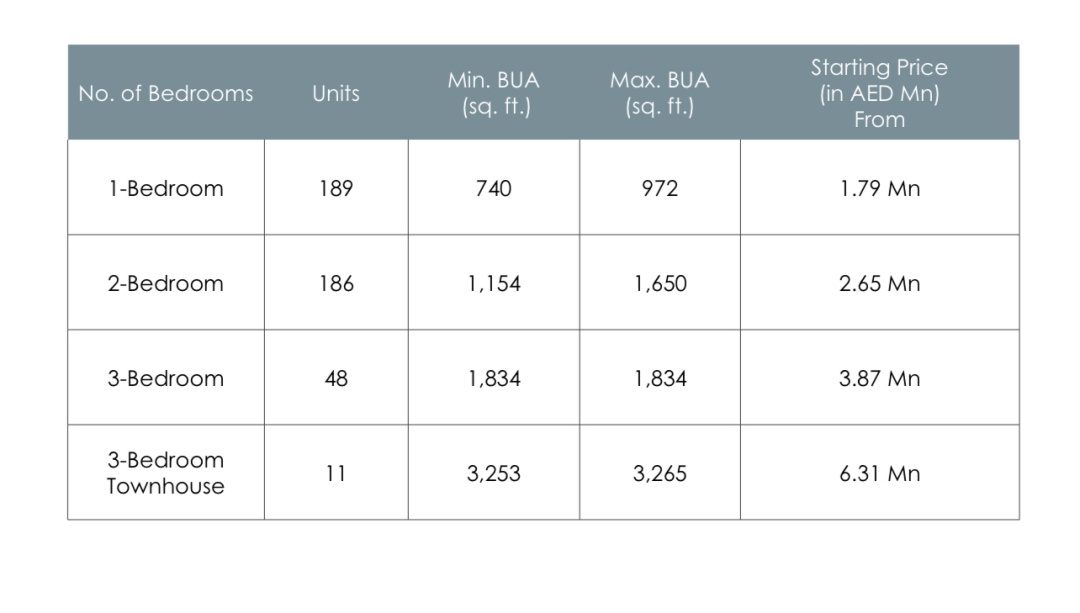This screenshot has width=1080, height=613.
Task: Select the 1,650 maximum BUA cell
Action: (x=659, y=284)
